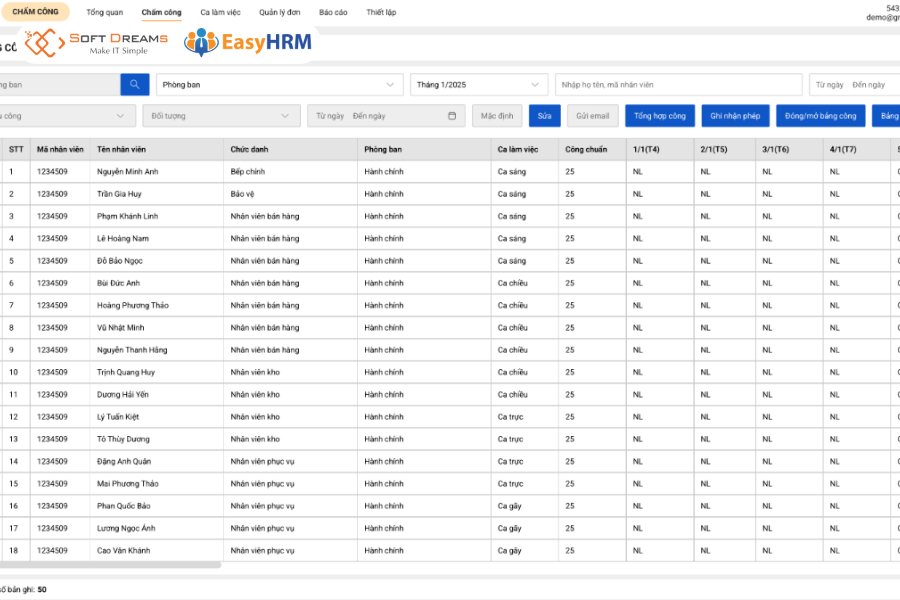The image size is (900, 600).
Task: Select employee Lý Tuấn Kiệt
Action: (x=118, y=417)
